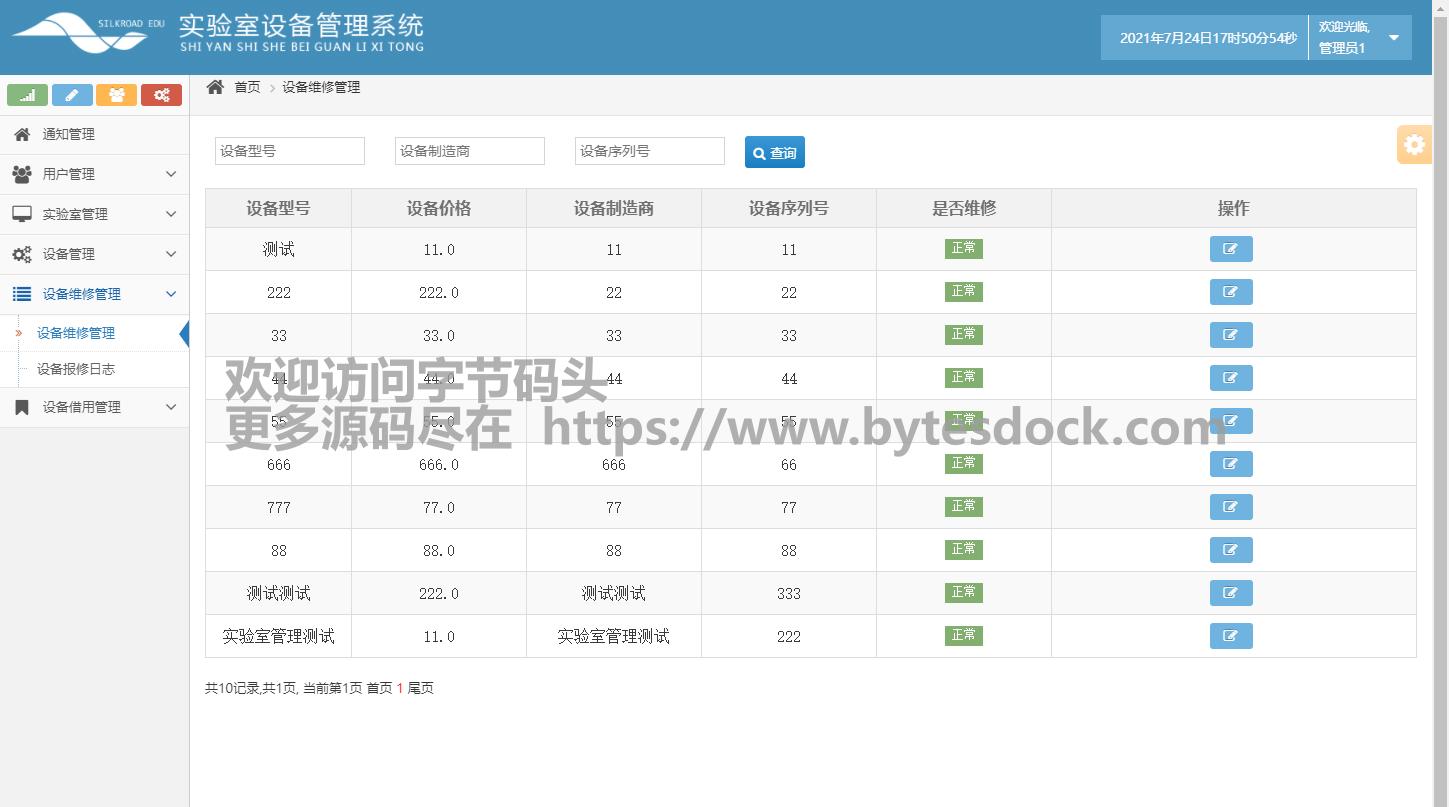Open the orange settings gear panel
The width and height of the screenshot is (1449, 807).
[x=1414, y=145]
